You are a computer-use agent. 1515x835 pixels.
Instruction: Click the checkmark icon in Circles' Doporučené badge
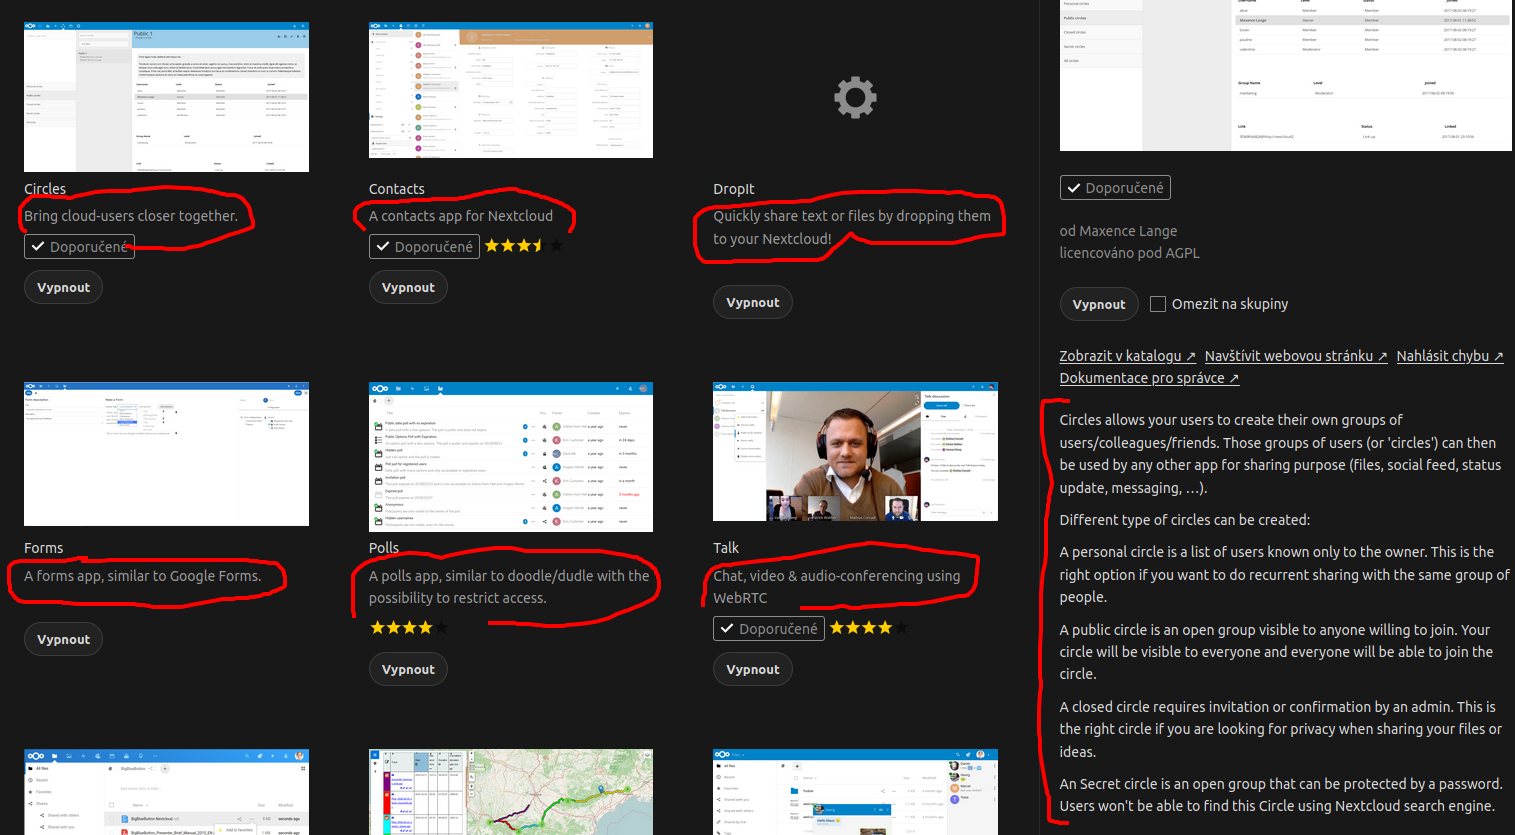click(x=40, y=246)
